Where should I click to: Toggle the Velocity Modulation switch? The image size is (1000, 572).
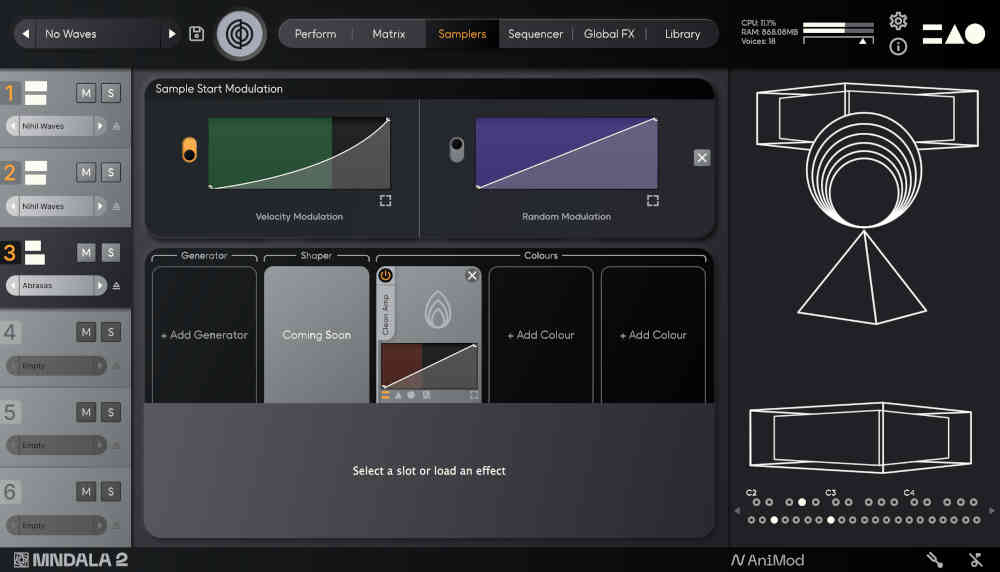point(189,151)
